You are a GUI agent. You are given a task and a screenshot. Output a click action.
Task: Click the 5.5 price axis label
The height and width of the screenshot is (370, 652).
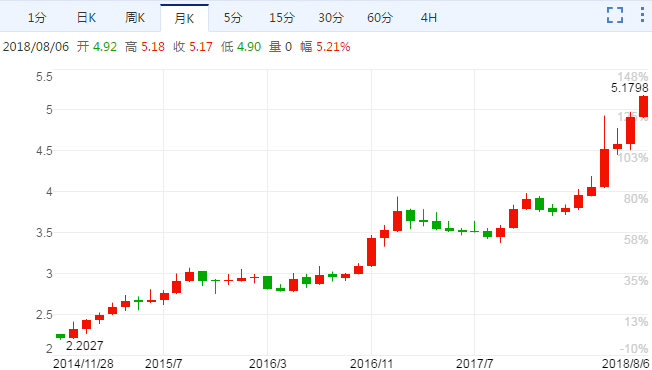(x=44, y=77)
